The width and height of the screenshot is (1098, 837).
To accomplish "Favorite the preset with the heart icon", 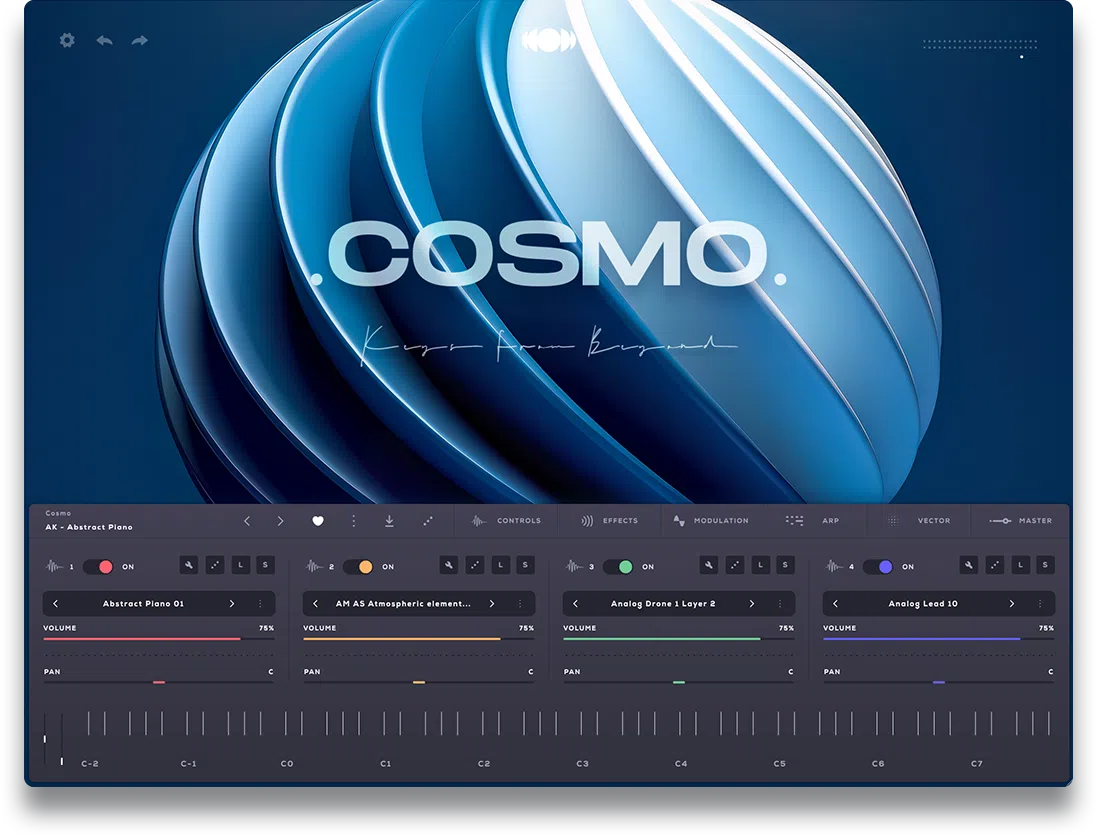I will (318, 521).
